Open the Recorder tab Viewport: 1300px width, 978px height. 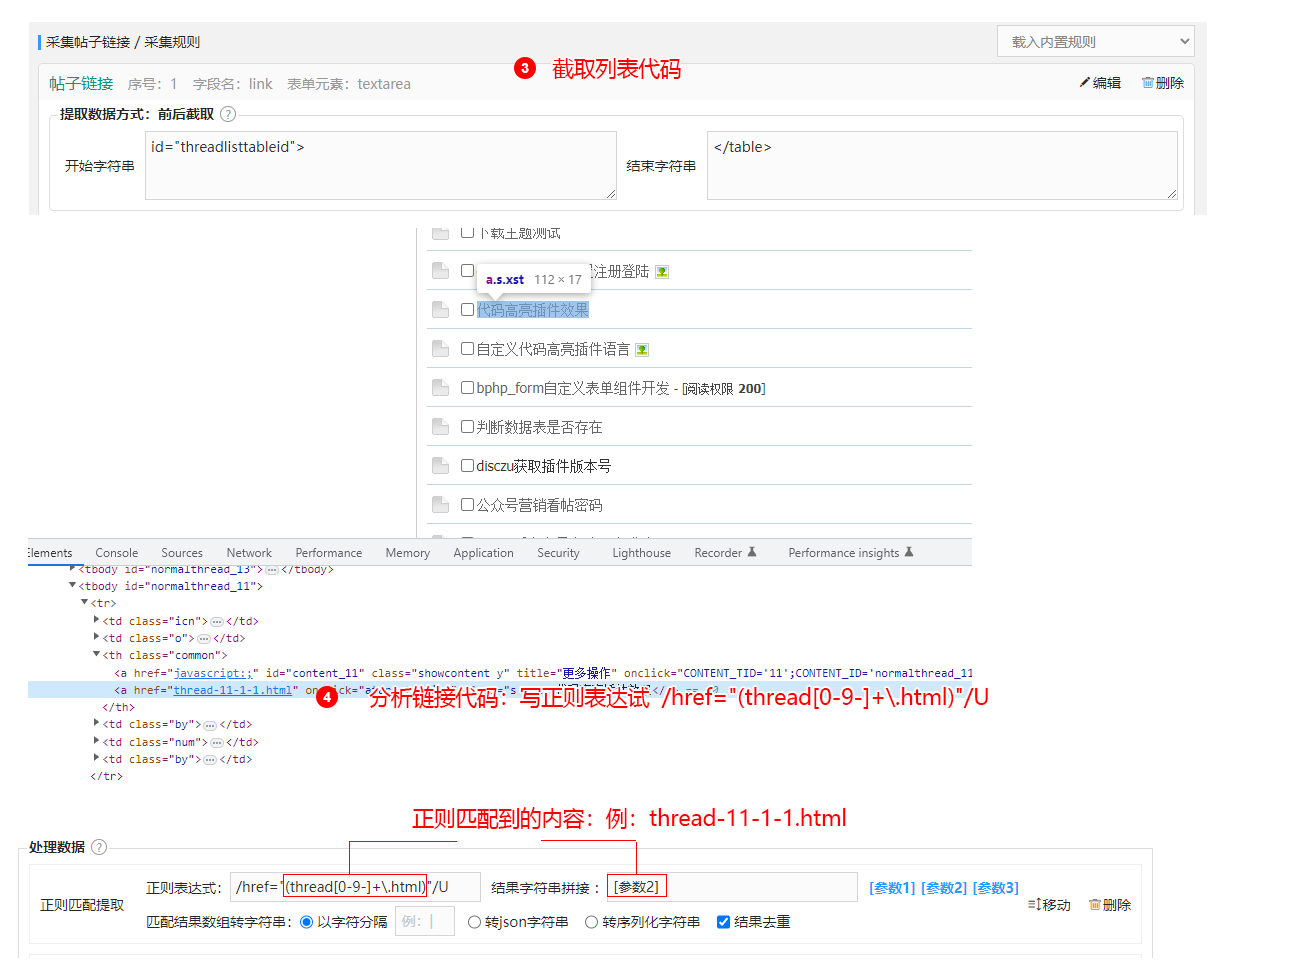725,553
